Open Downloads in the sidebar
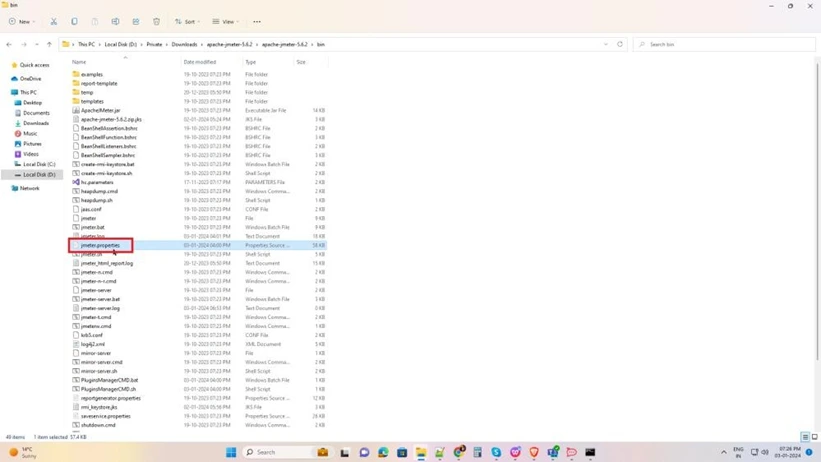This screenshot has width=821, height=462. (32, 123)
